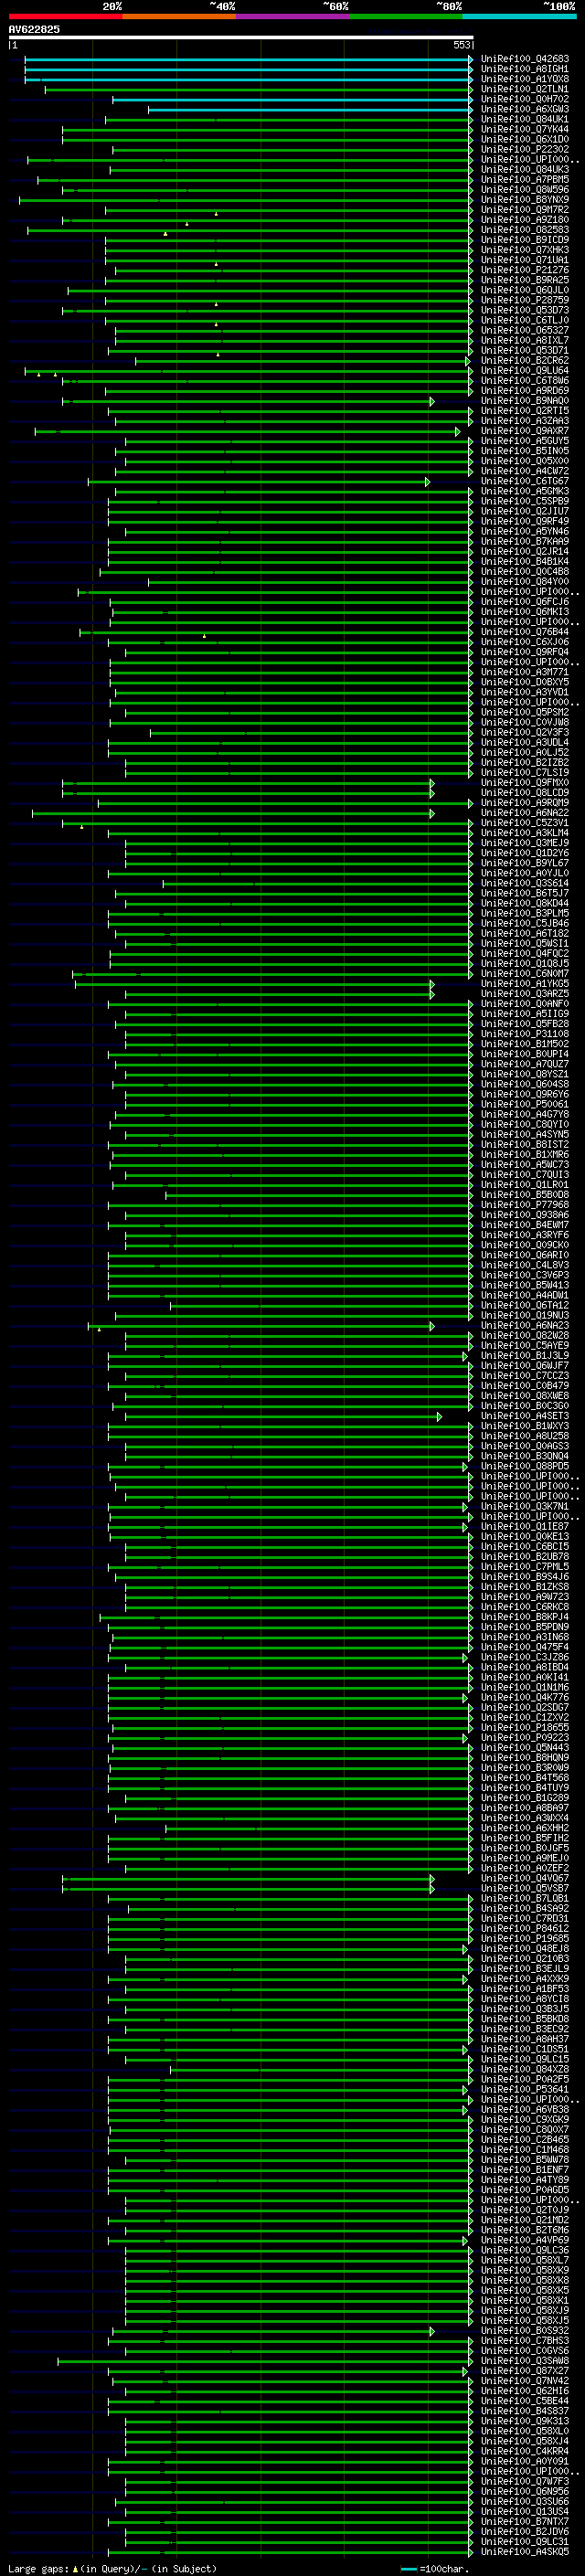Select the UniRef100_Q13US4 entry
This screenshot has width=585, height=2576.
point(525,2511)
